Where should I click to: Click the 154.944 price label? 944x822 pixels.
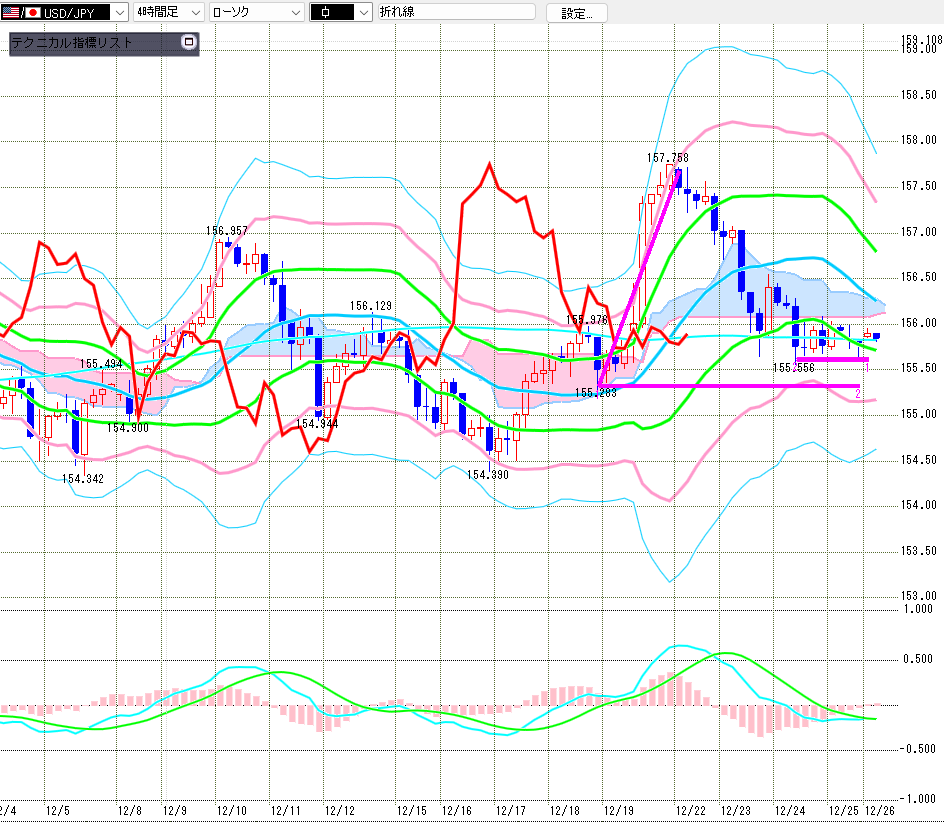click(x=318, y=424)
